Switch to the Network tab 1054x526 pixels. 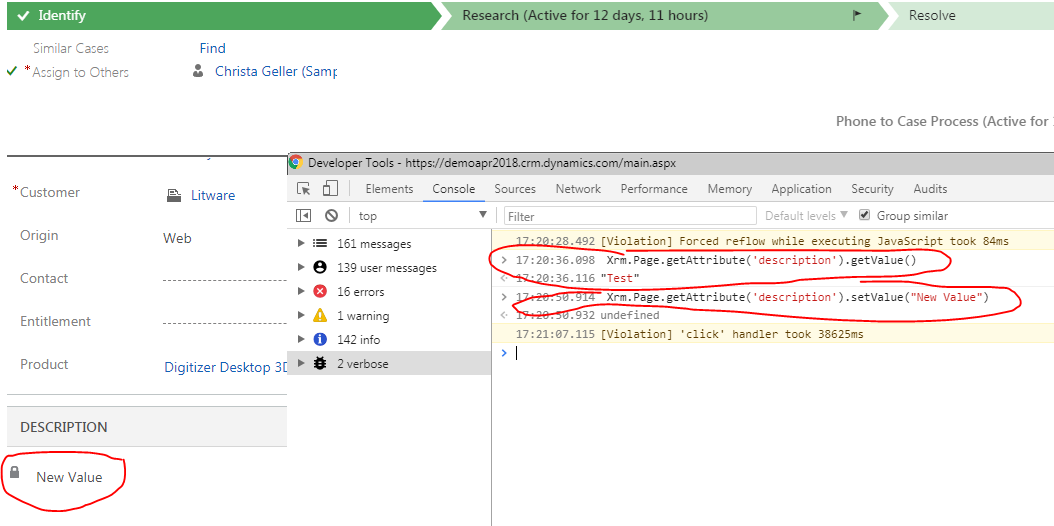coord(578,189)
